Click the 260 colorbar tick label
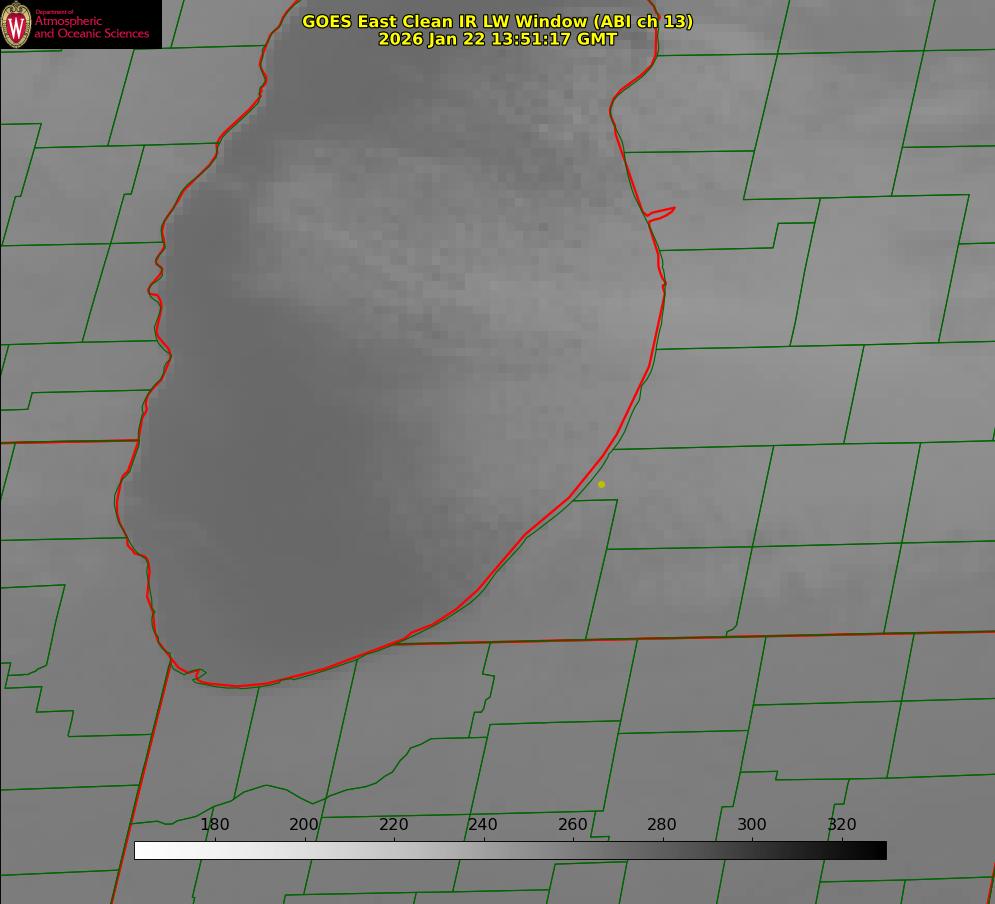The image size is (995, 904). [573, 825]
